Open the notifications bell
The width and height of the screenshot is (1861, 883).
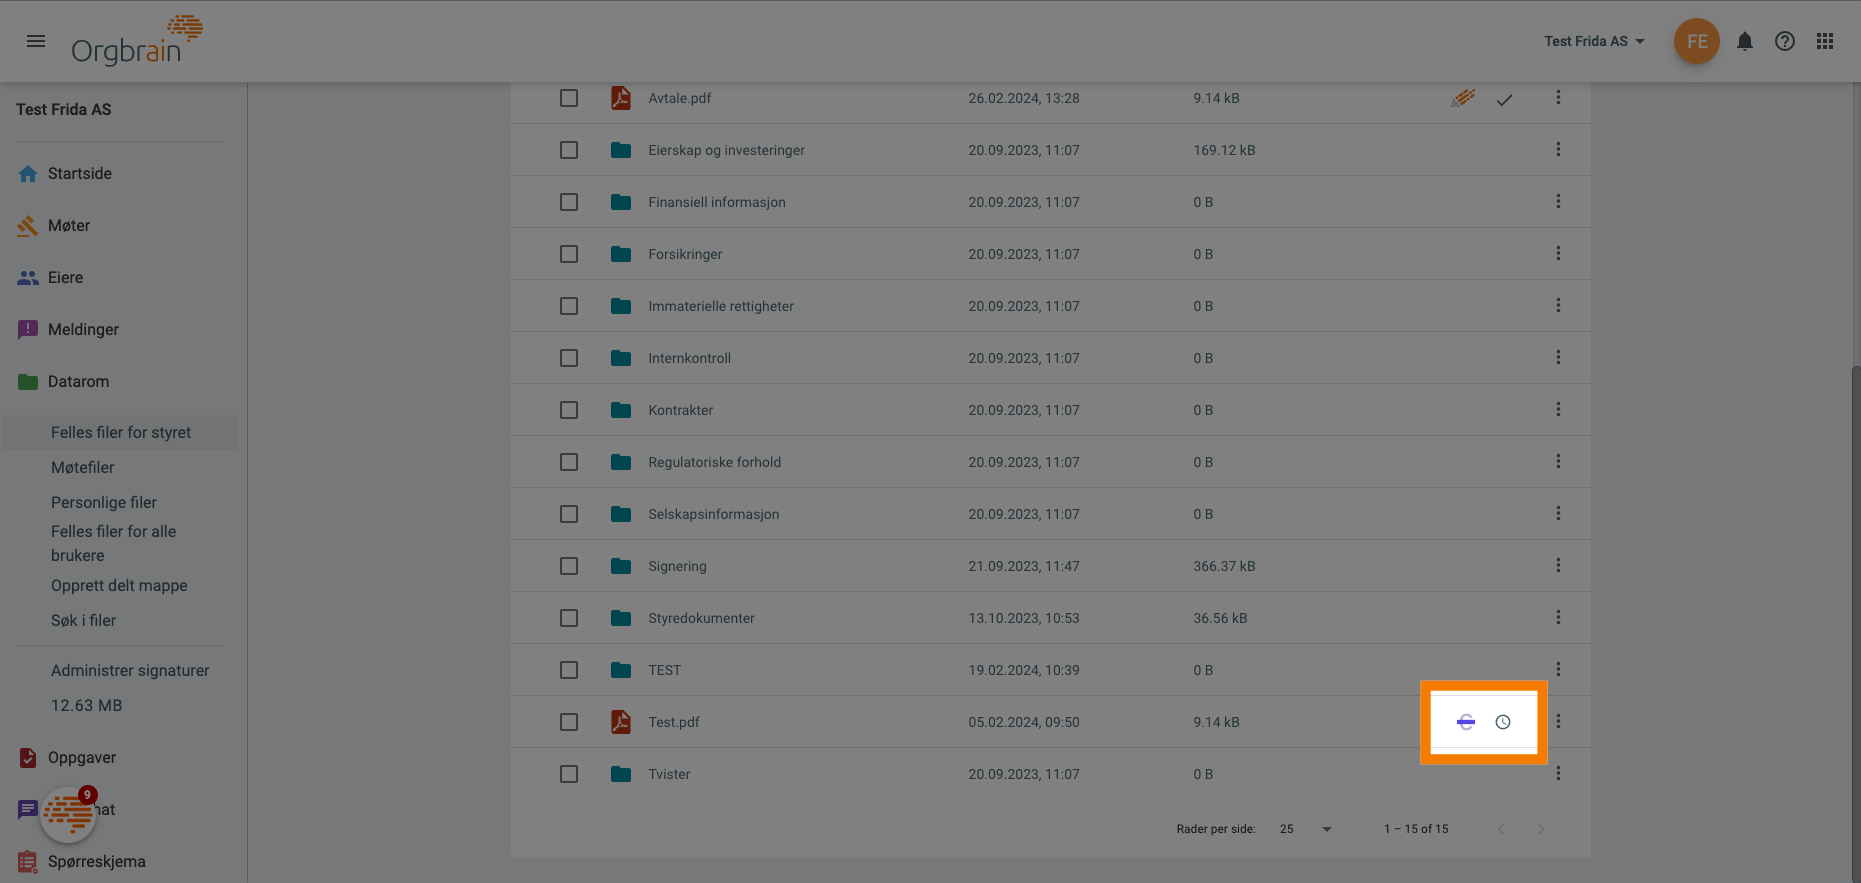pyautogui.click(x=1745, y=41)
